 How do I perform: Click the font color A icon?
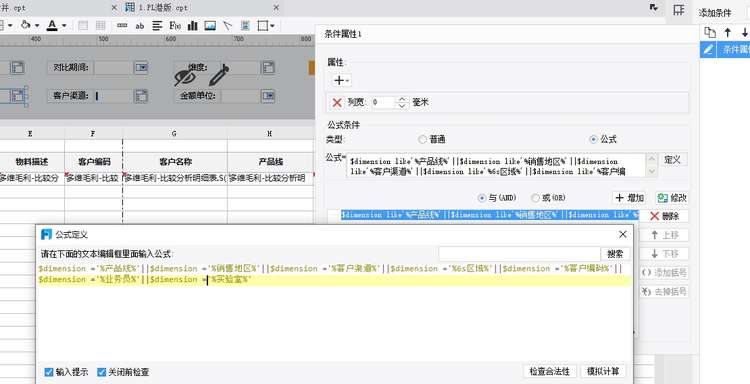[x=52, y=25]
